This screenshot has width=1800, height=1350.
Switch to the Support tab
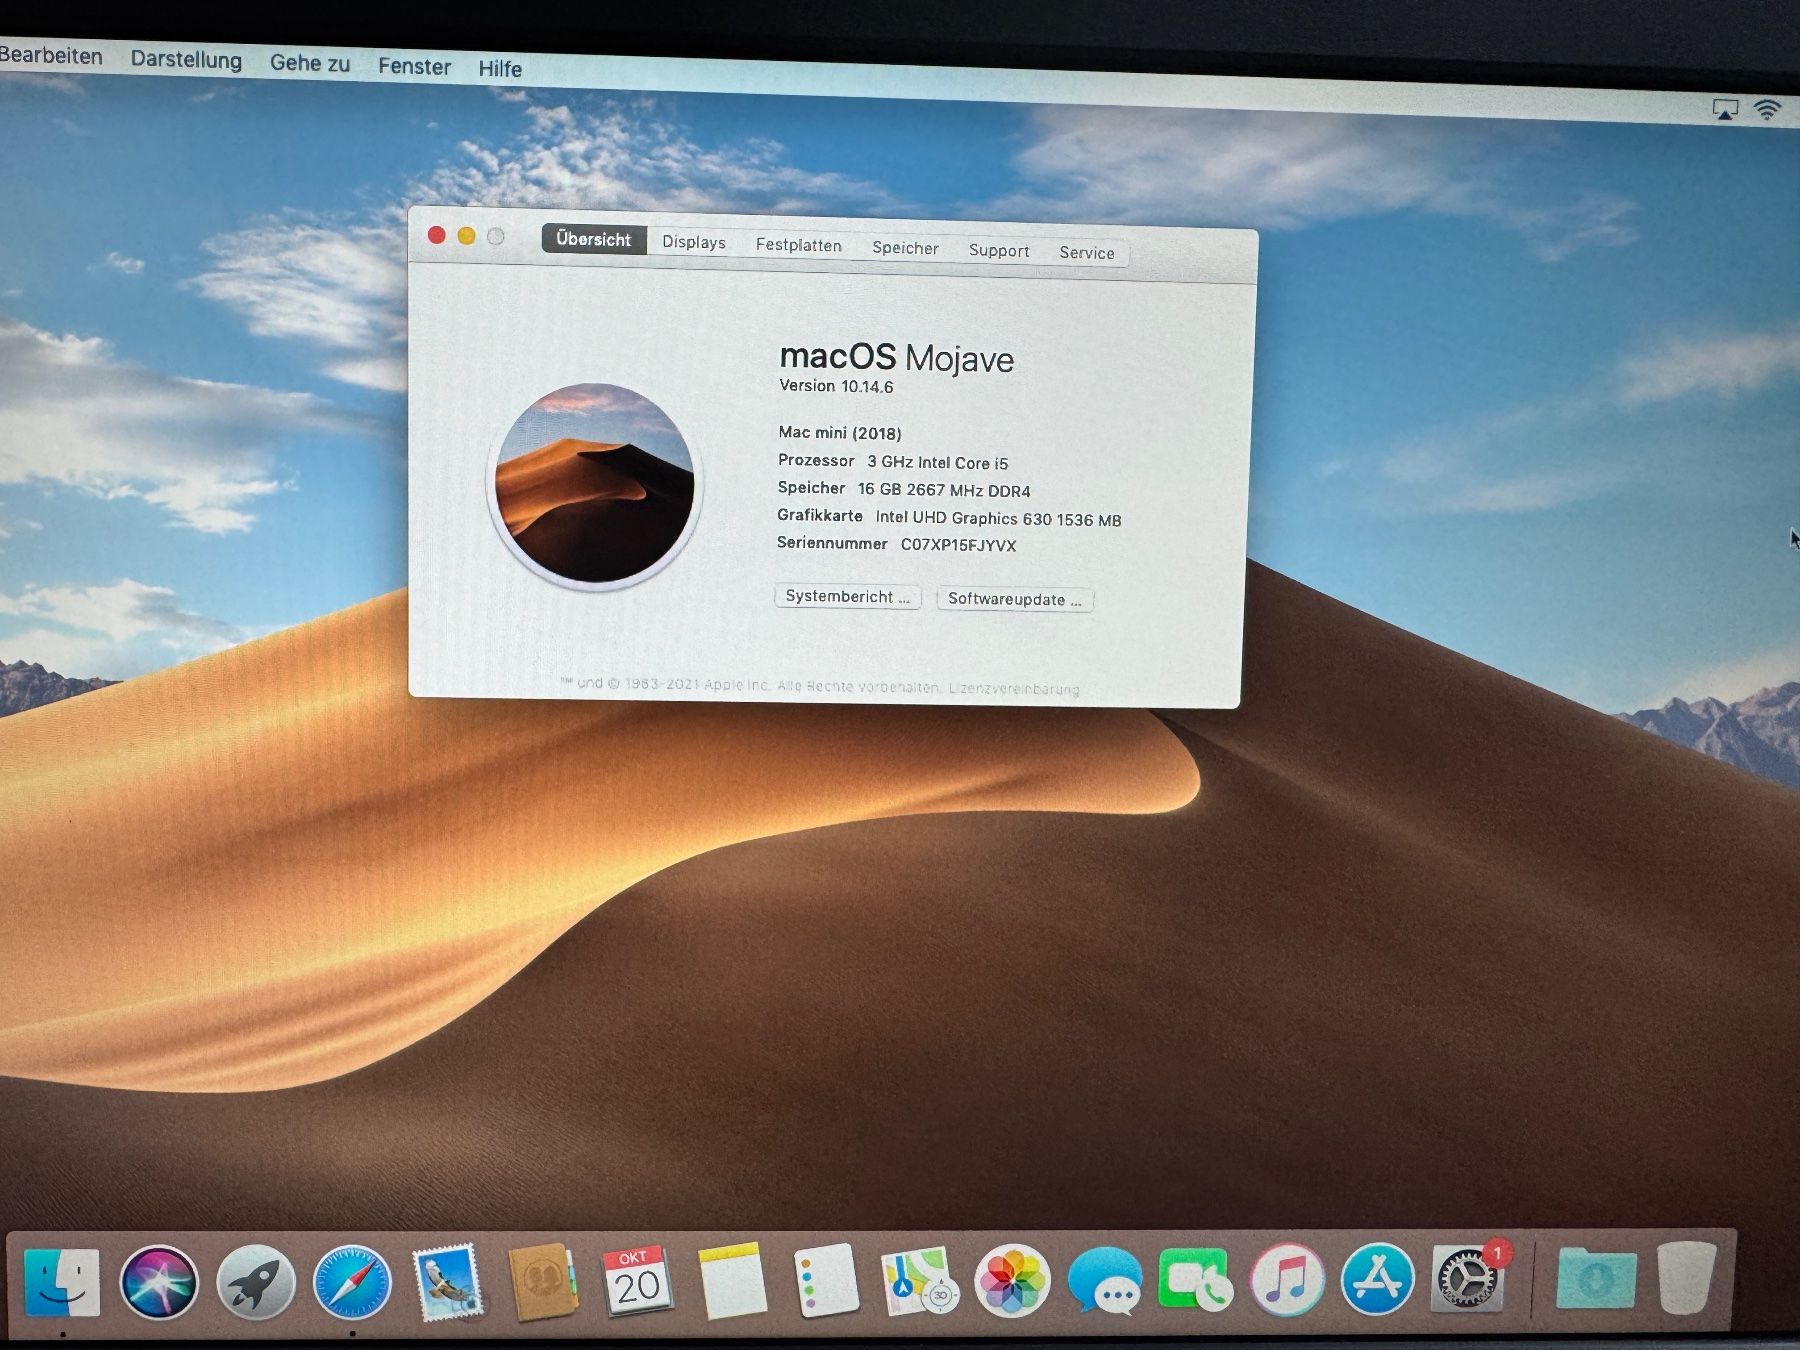(x=999, y=250)
